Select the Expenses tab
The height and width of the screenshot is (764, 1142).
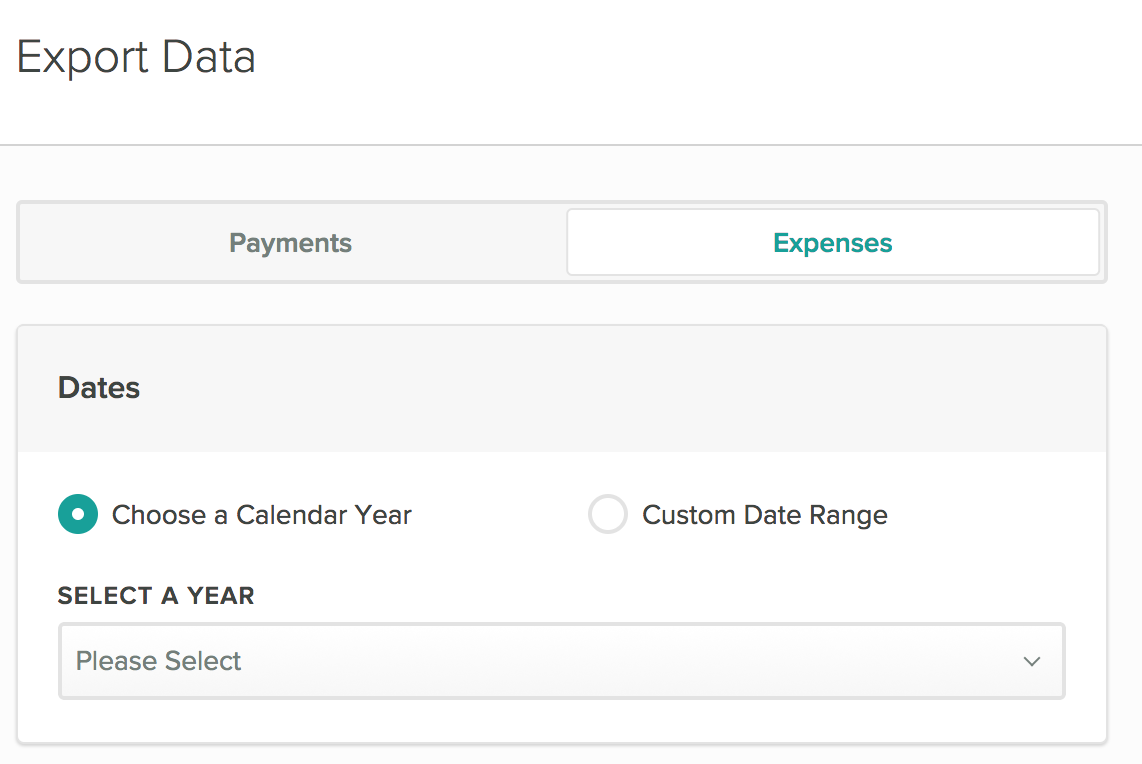point(832,243)
